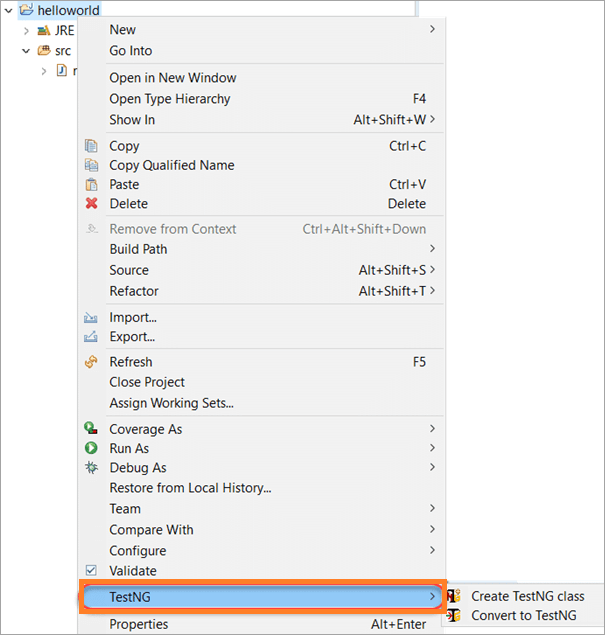Open Properties from the context menu
Screen dimensions: 605x635
point(138,625)
